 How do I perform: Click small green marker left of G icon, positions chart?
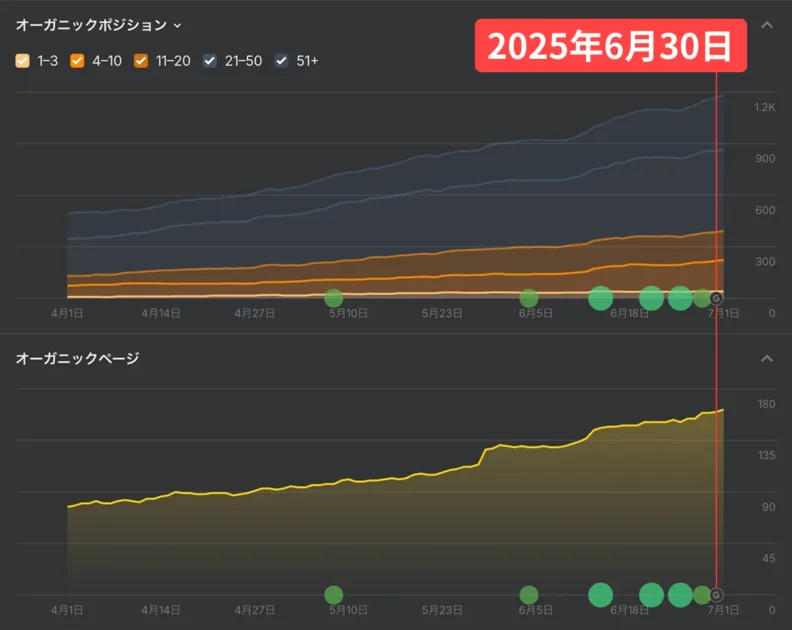(702, 298)
